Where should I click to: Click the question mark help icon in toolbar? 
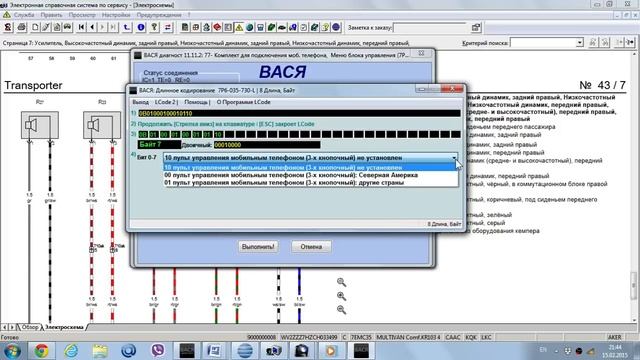pos(154,27)
